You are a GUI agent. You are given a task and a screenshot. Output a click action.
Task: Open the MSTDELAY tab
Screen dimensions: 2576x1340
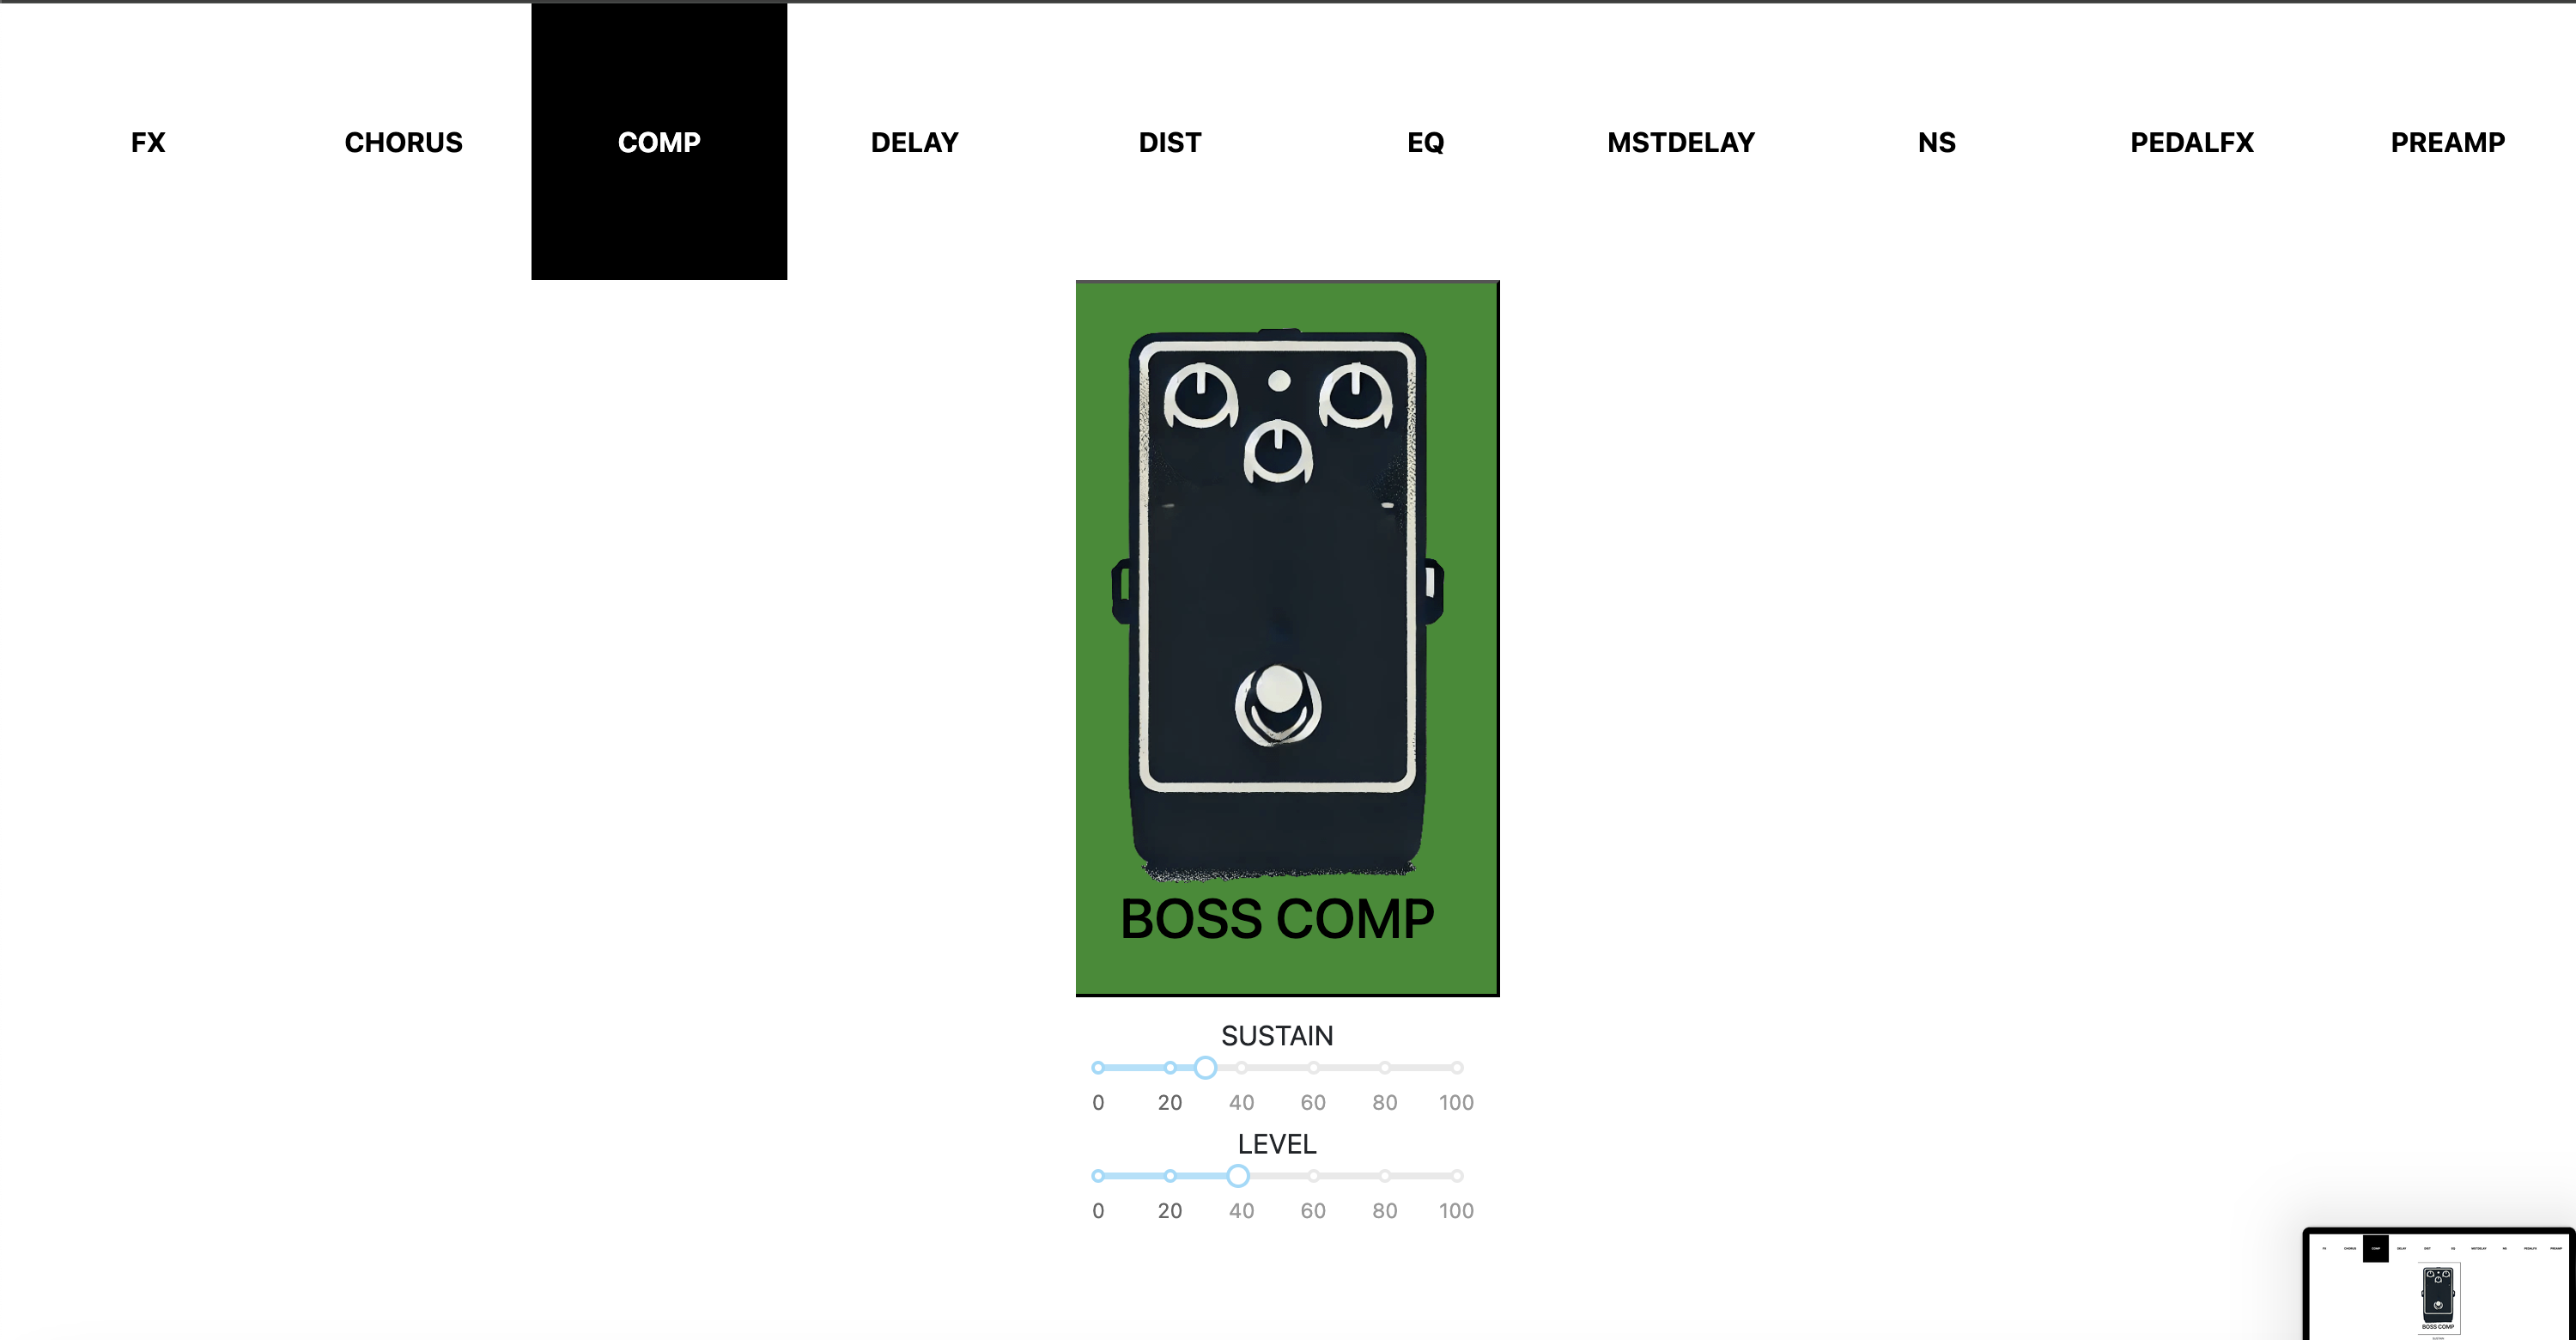(x=1681, y=142)
